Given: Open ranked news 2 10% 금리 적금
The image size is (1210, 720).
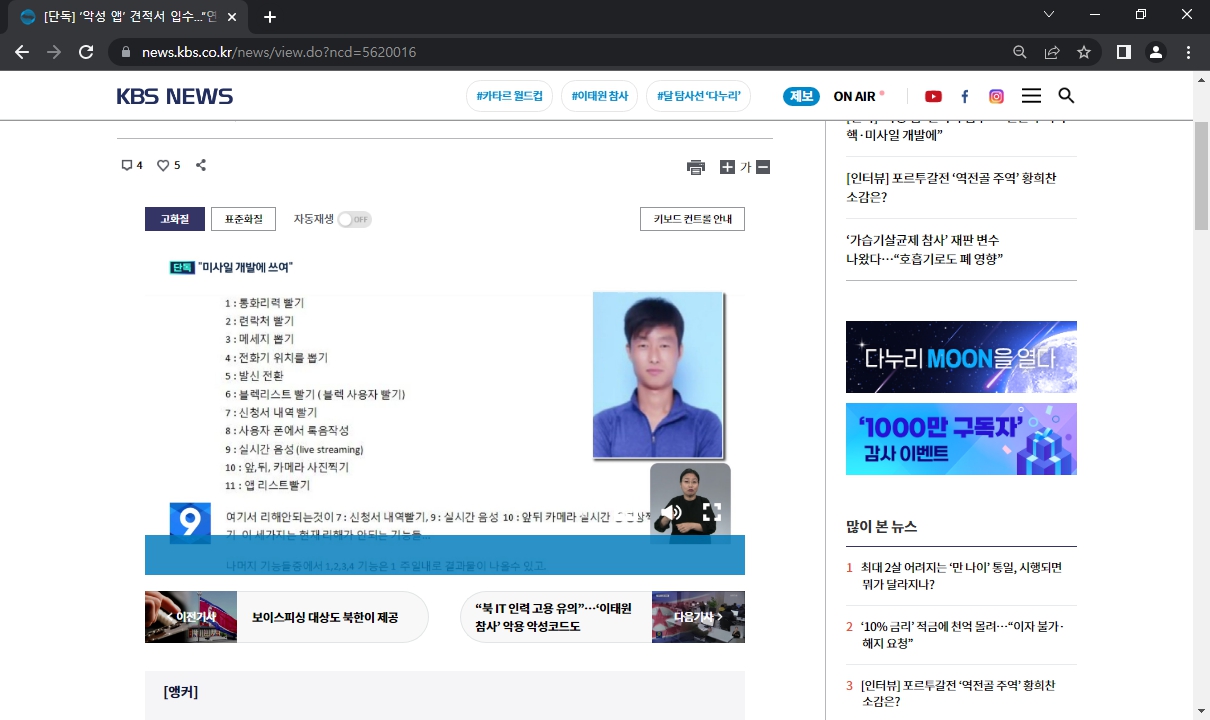Looking at the screenshot, I should pyautogui.click(x=961, y=634).
